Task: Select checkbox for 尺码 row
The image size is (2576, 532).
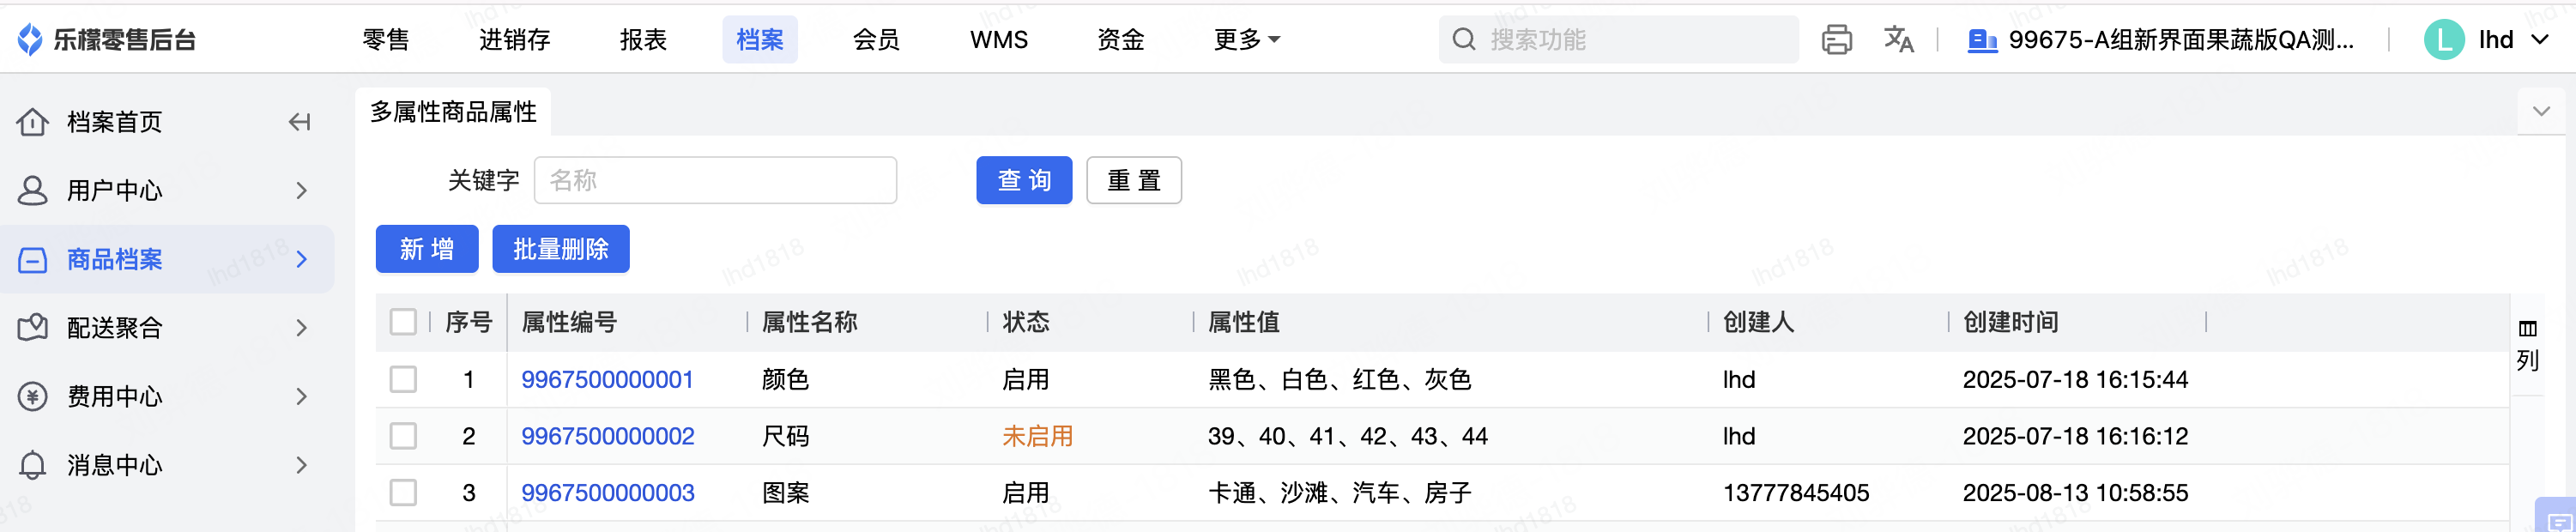Action: click(x=403, y=436)
